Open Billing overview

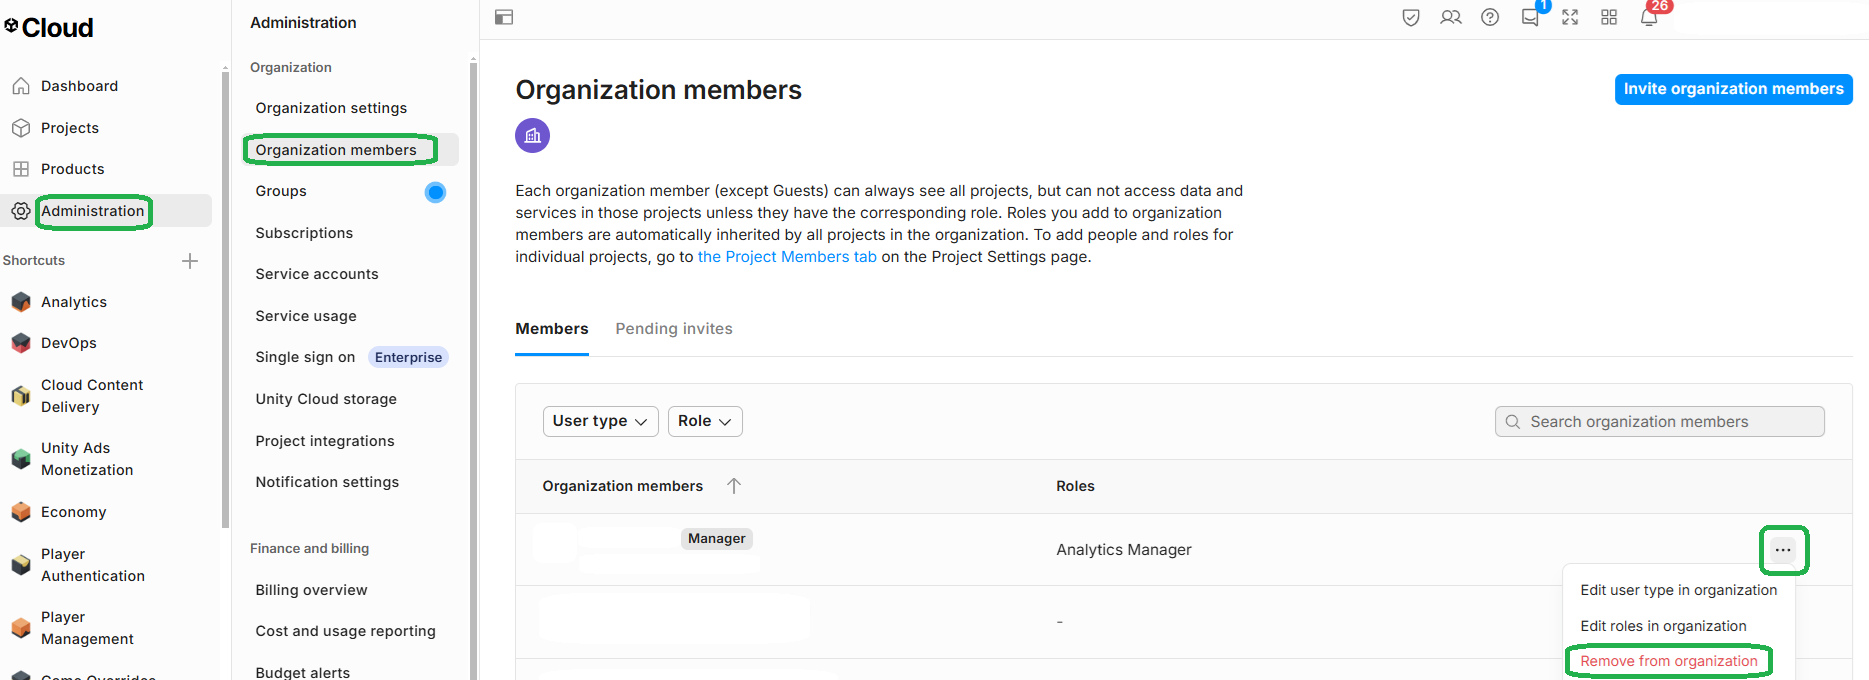(311, 590)
